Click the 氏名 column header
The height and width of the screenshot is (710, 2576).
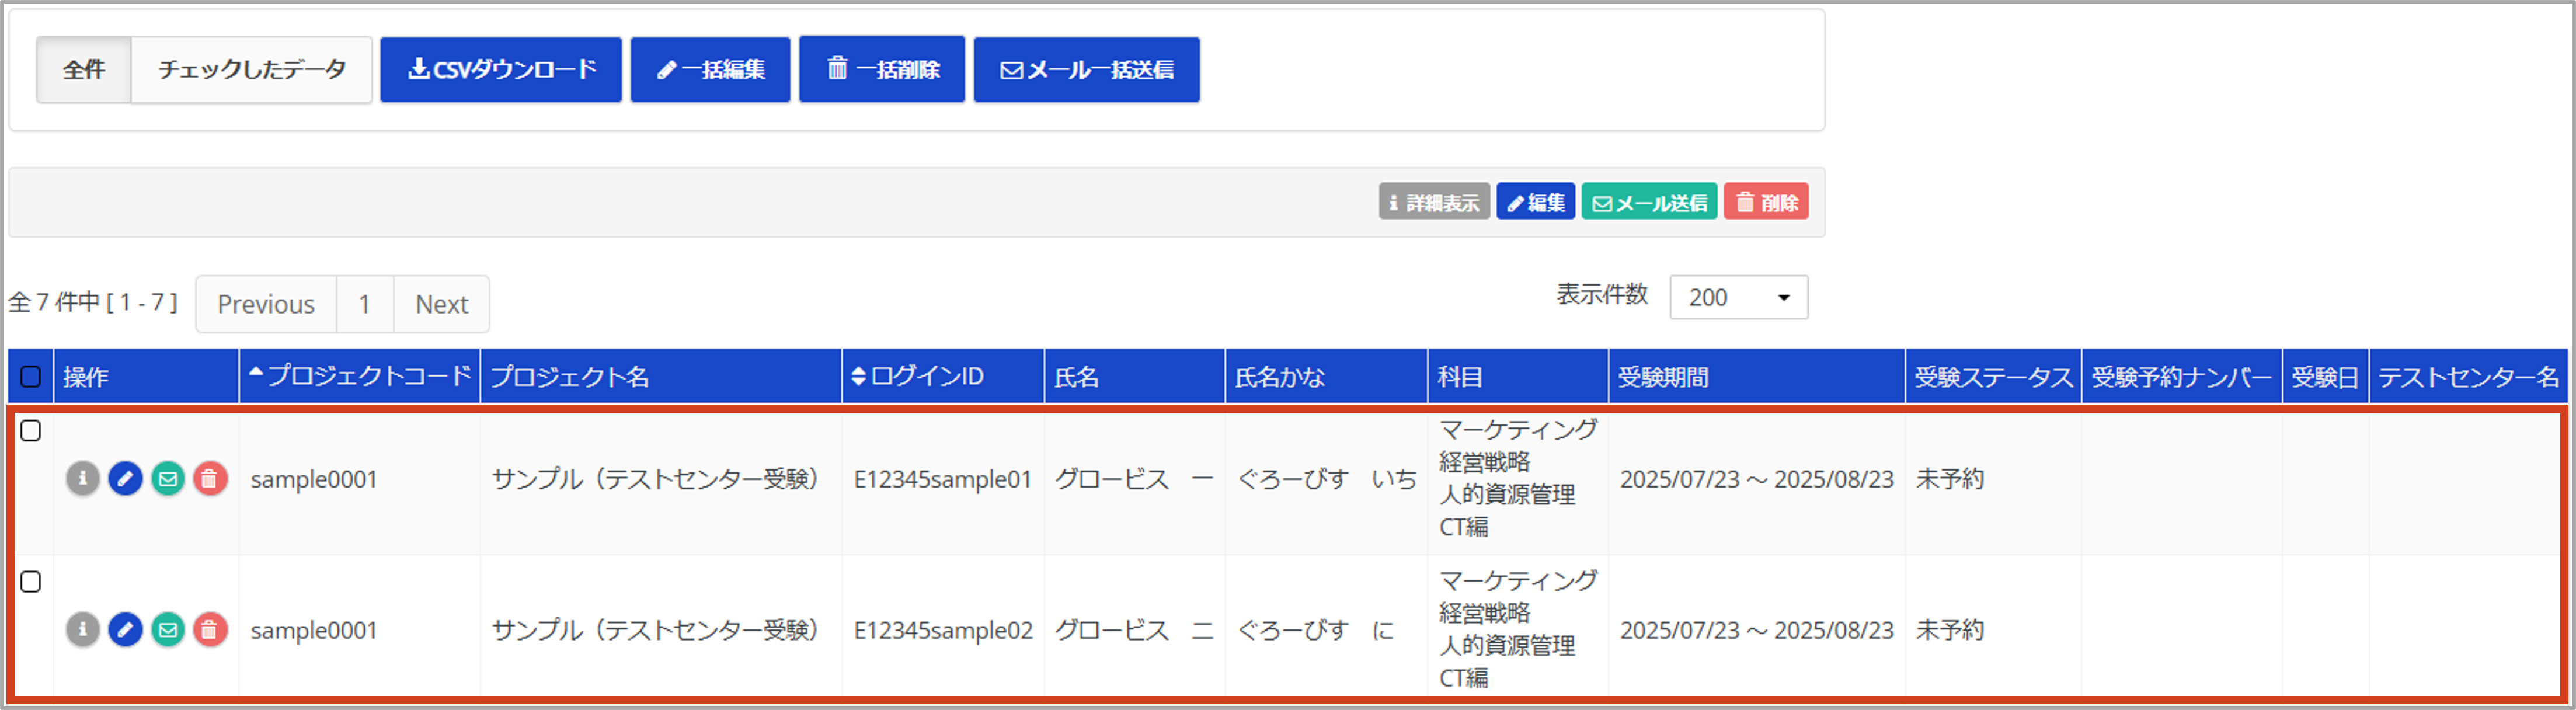[x=1135, y=376]
